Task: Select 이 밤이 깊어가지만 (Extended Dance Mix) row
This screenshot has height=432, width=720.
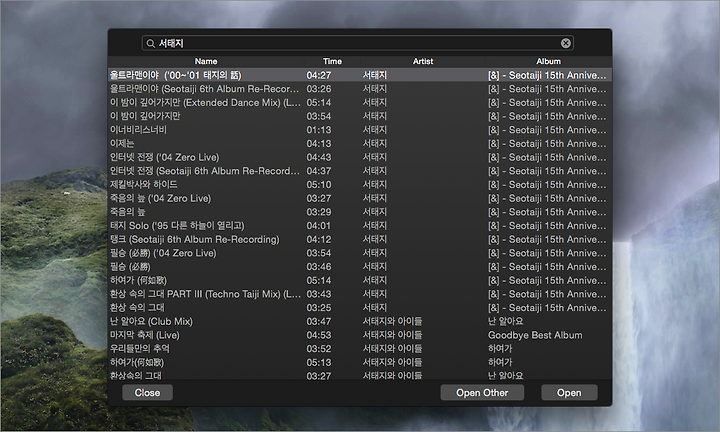Action: (360, 102)
